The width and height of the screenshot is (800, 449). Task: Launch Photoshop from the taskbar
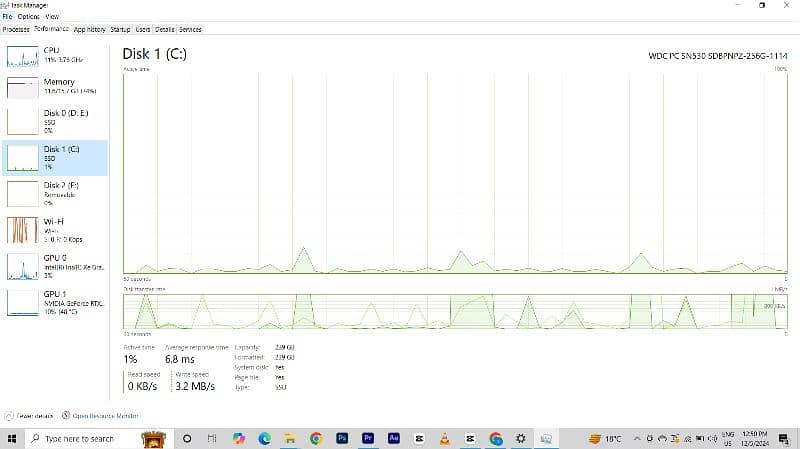point(342,438)
